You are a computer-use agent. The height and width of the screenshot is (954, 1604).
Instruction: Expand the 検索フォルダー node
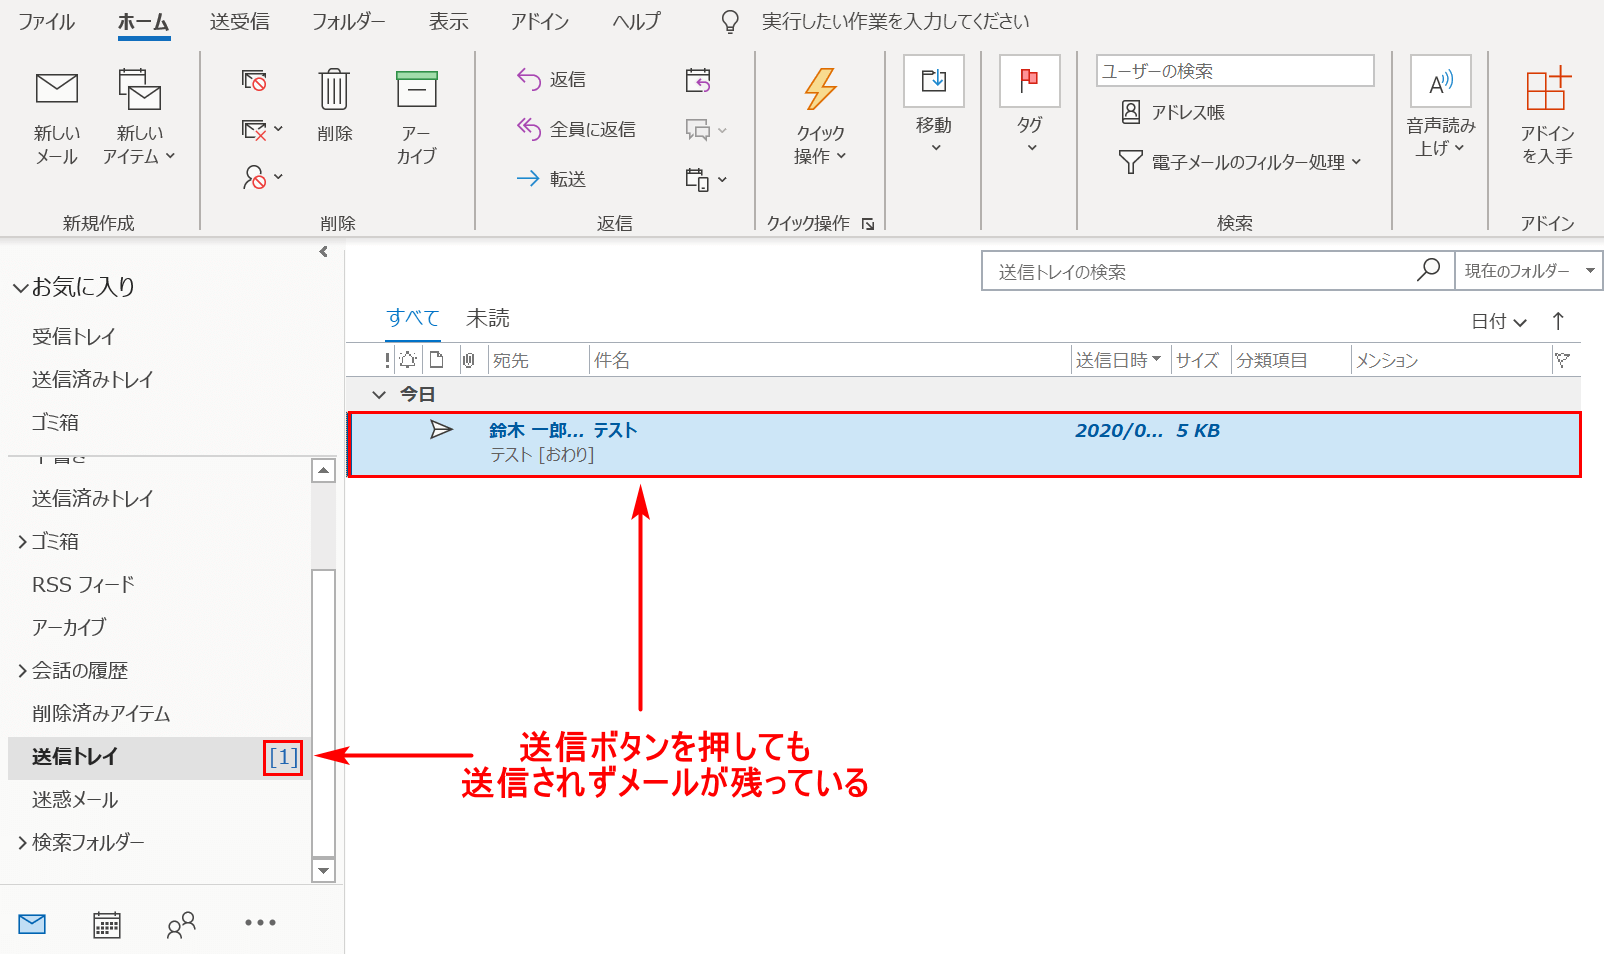coord(22,843)
